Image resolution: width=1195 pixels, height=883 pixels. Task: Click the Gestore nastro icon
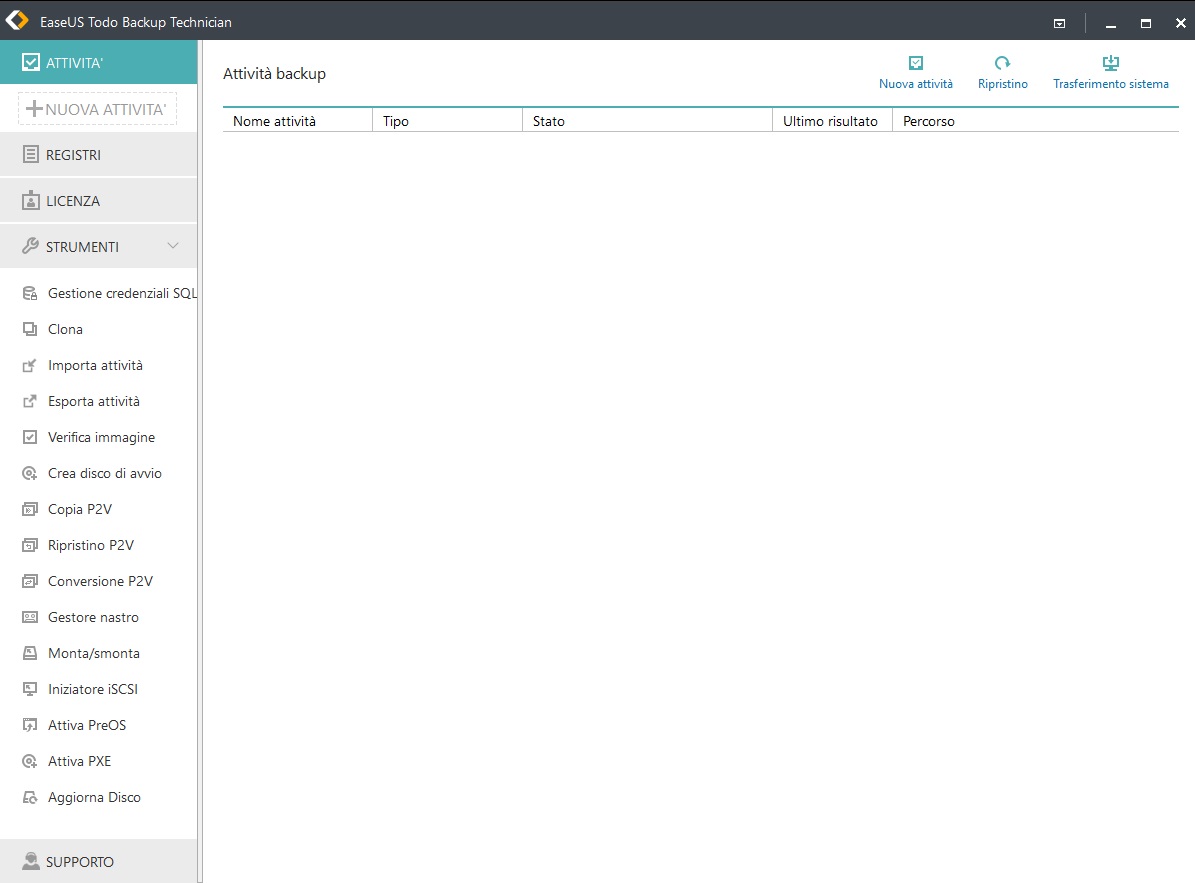coord(30,617)
